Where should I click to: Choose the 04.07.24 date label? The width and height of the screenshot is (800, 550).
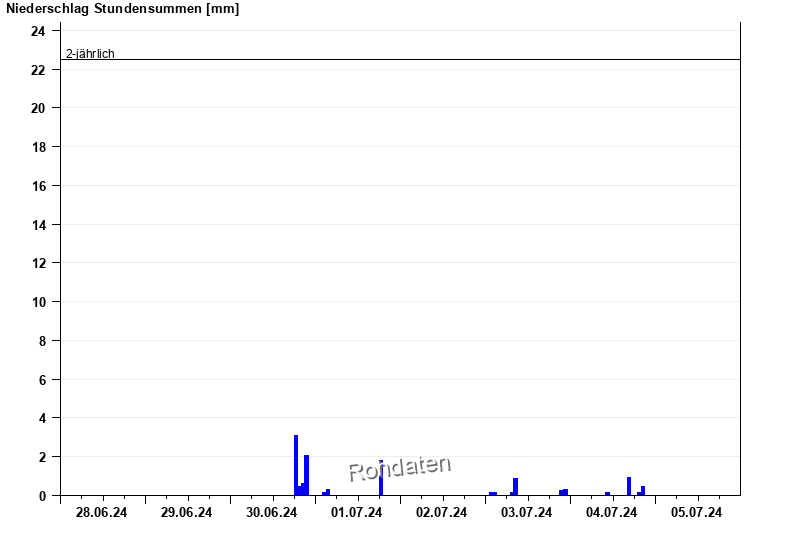[x=612, y=513]
